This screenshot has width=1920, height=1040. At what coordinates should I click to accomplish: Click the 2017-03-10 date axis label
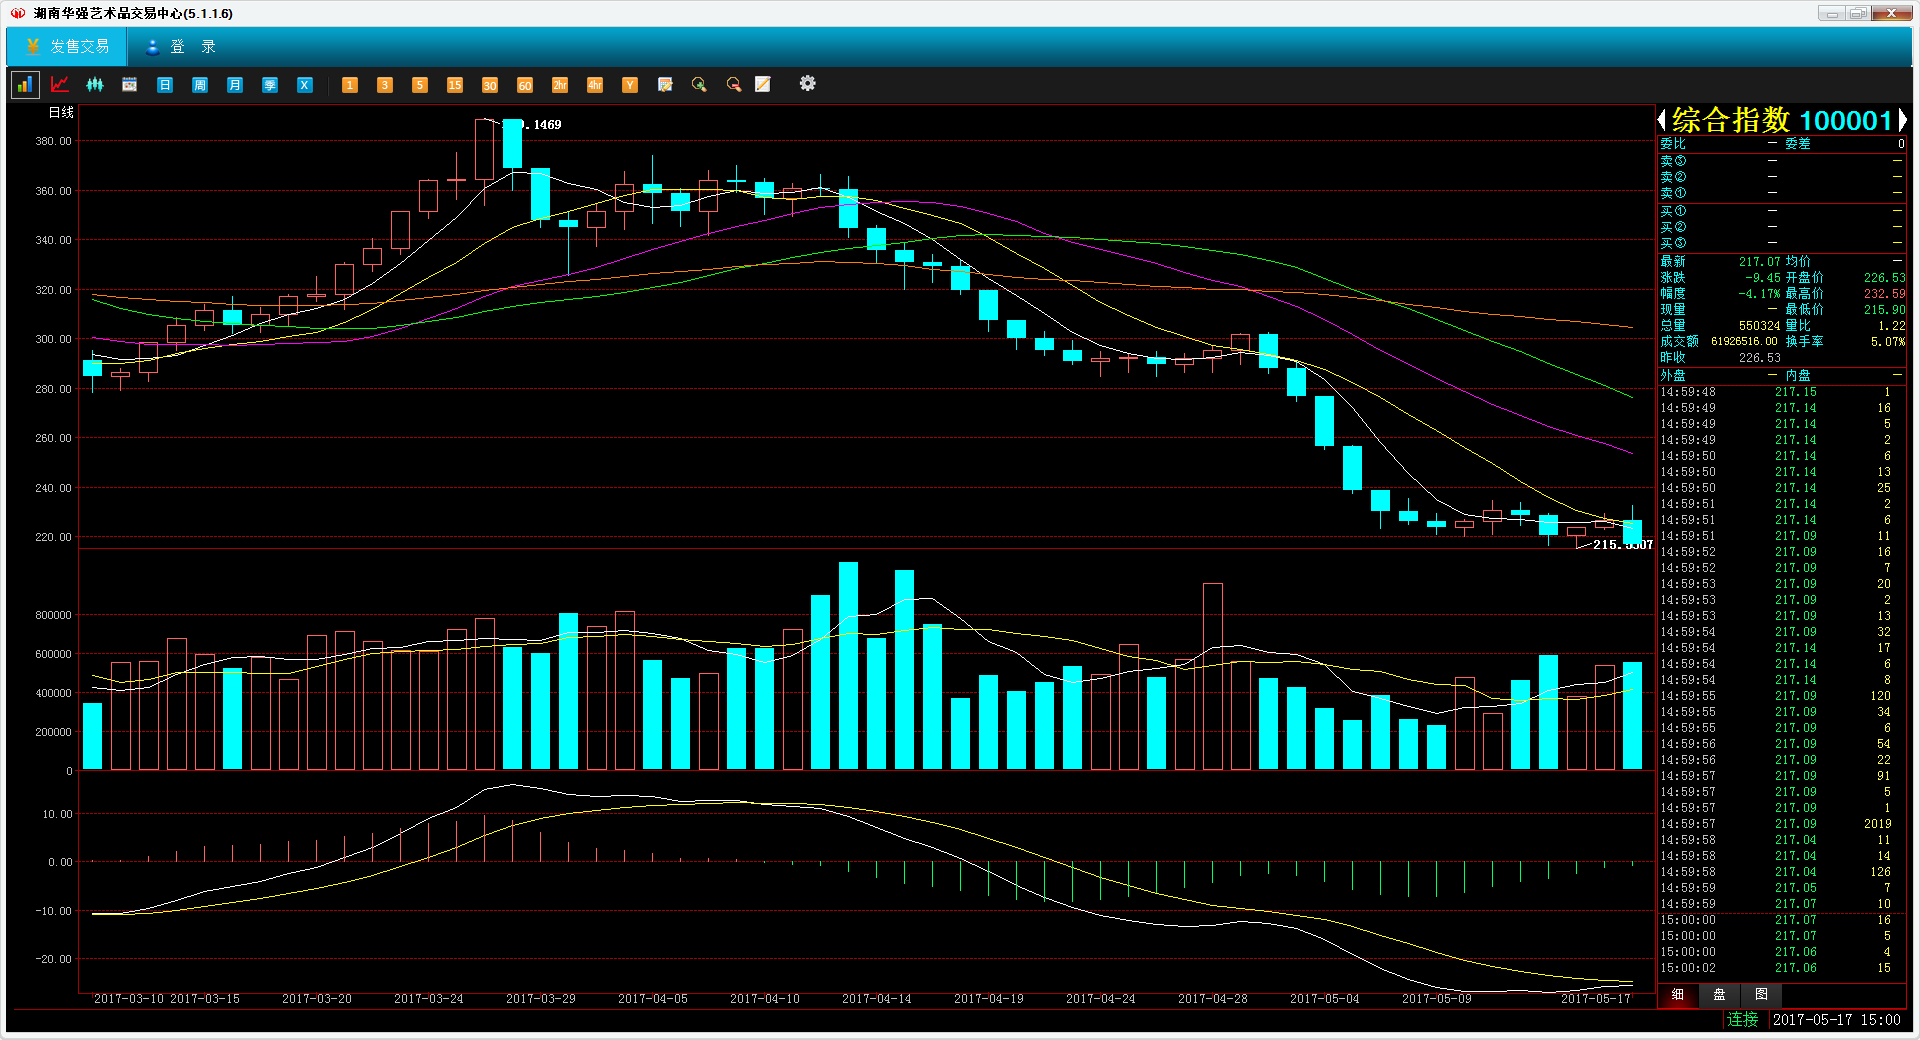129,999
